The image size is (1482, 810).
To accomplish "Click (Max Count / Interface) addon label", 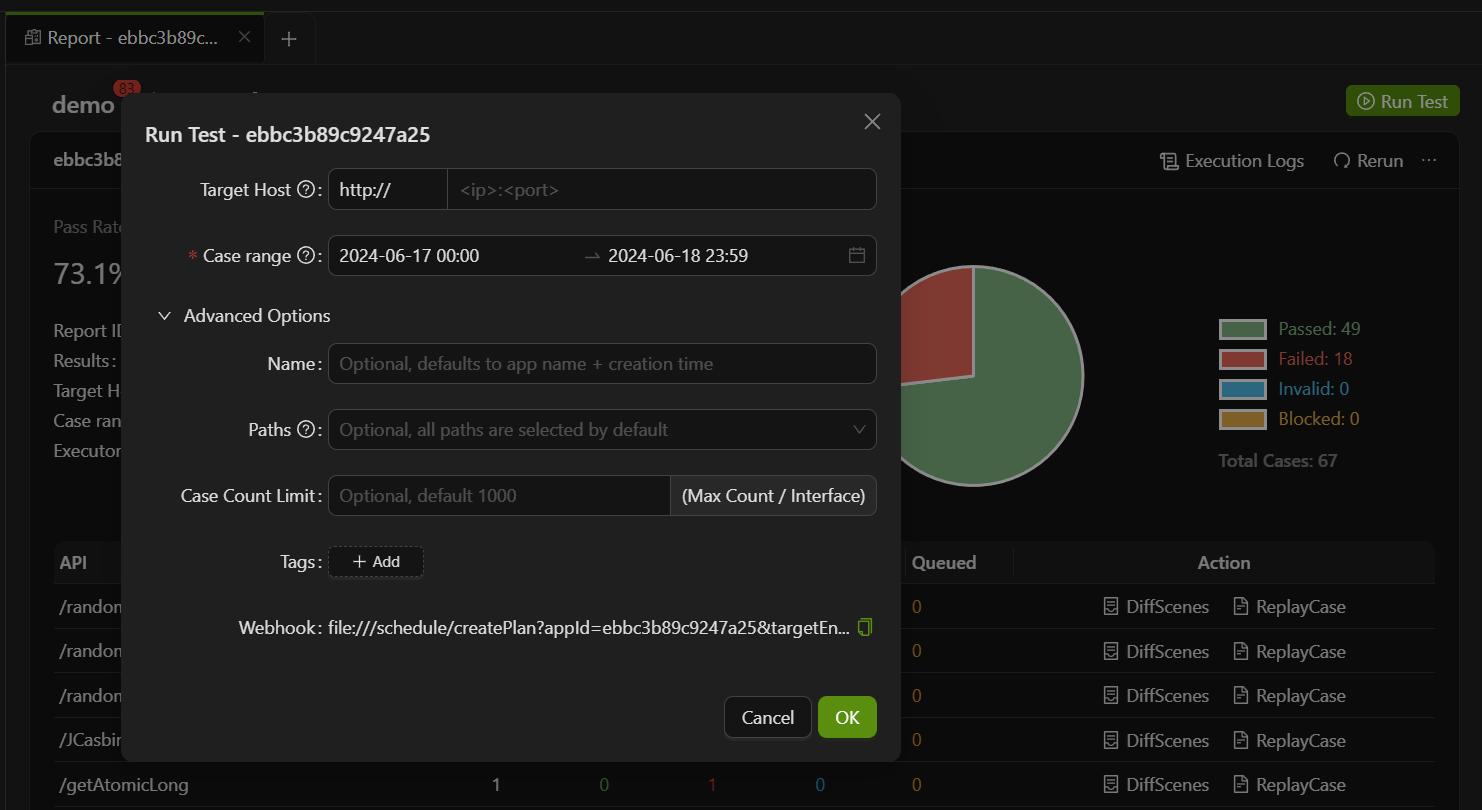I will click(x=773, y=496).
